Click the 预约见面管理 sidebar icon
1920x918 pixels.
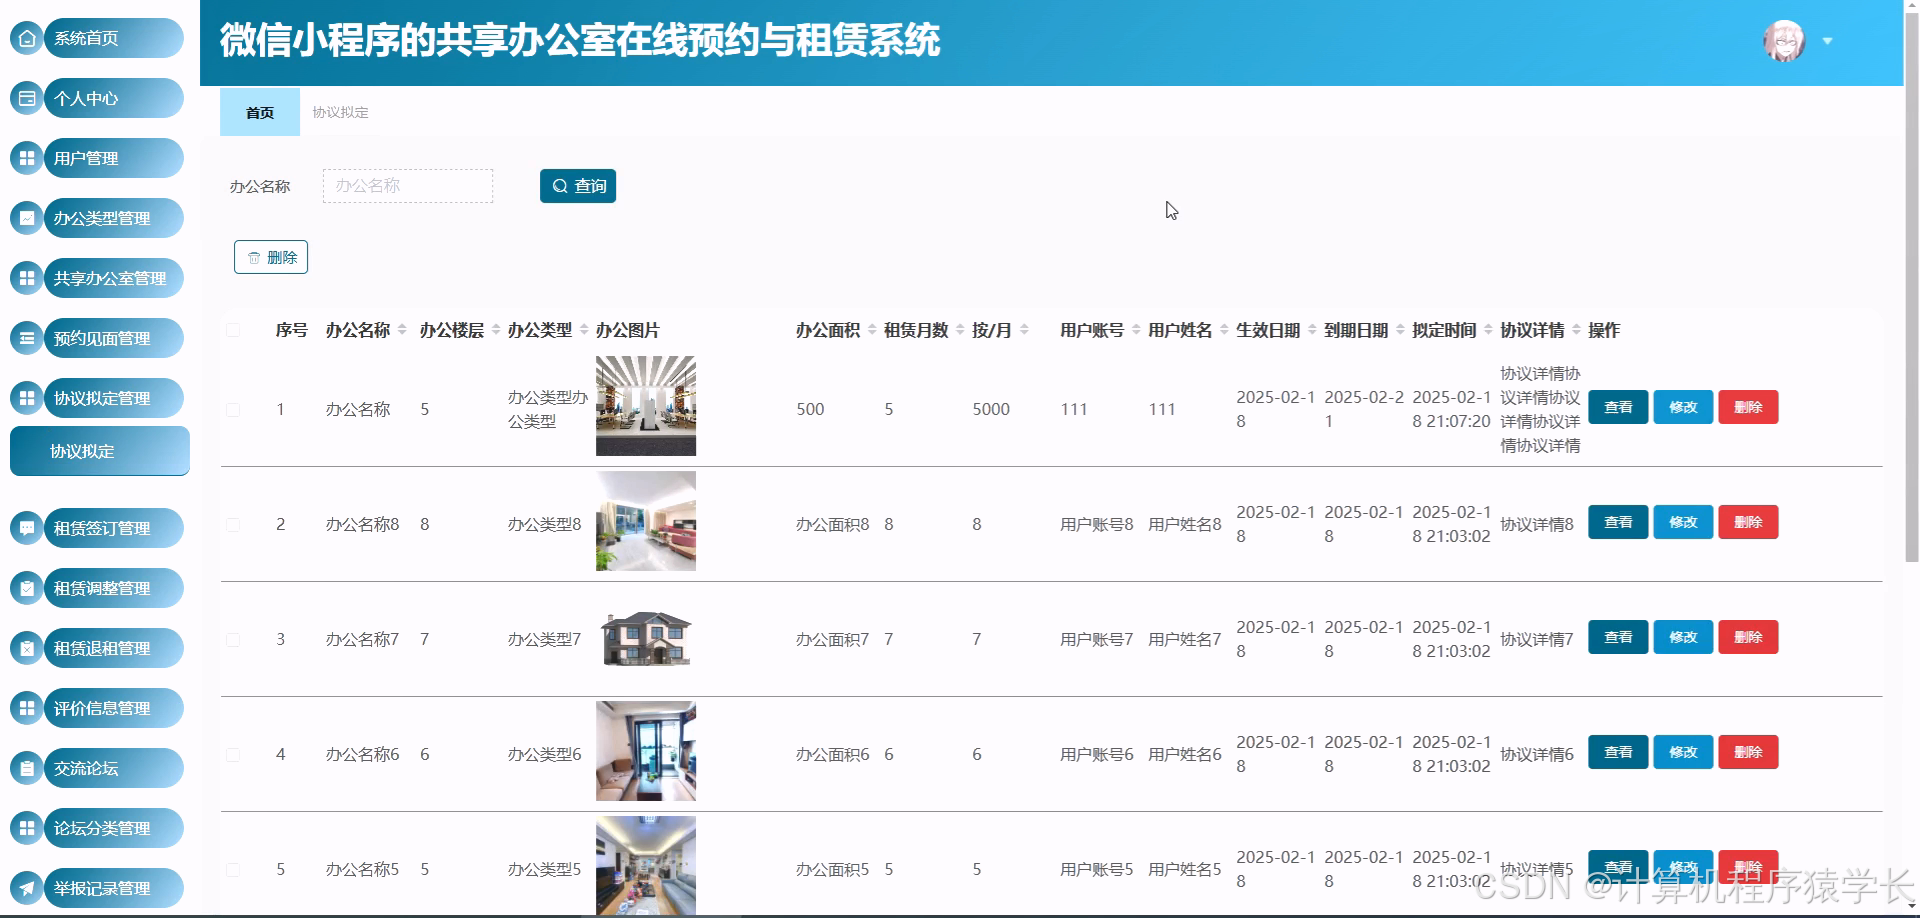coord(25,338)
